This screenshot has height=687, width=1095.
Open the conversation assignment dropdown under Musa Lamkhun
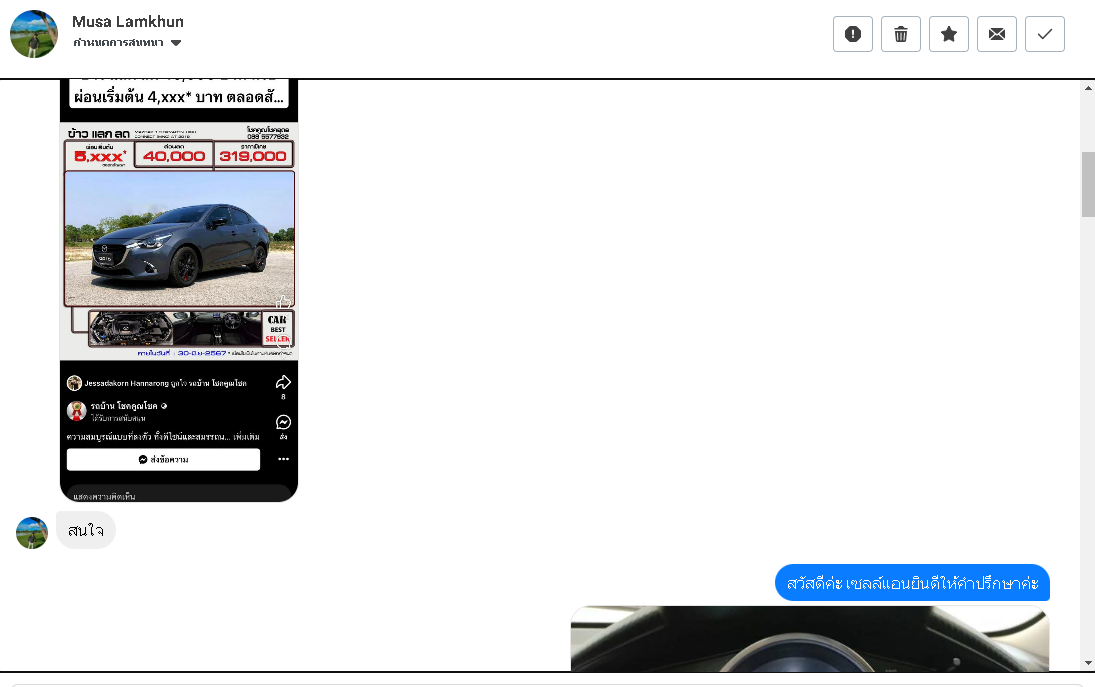127,43
